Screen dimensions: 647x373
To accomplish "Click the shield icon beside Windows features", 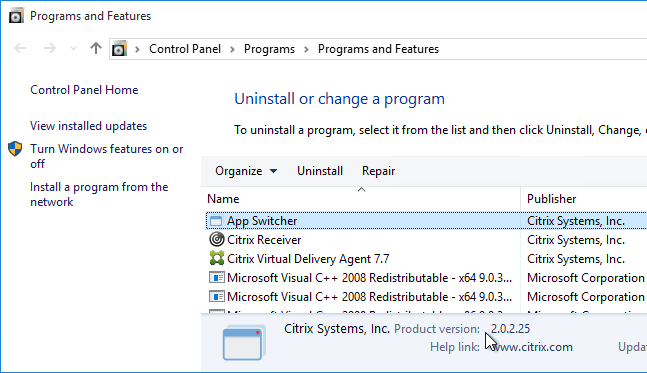I will 15,149.
